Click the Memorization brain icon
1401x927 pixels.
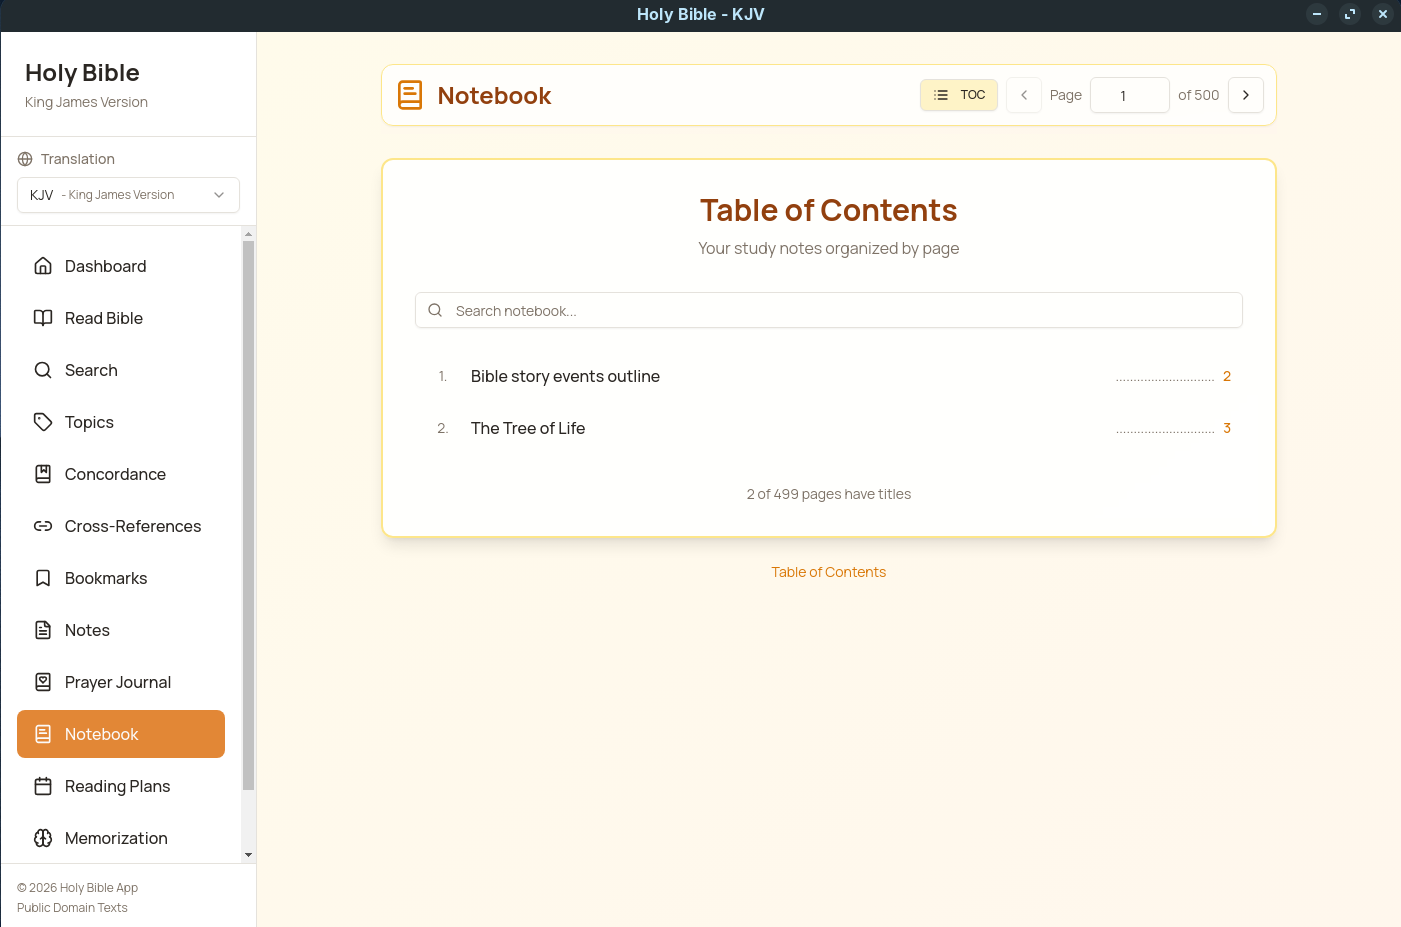(43, 838)
